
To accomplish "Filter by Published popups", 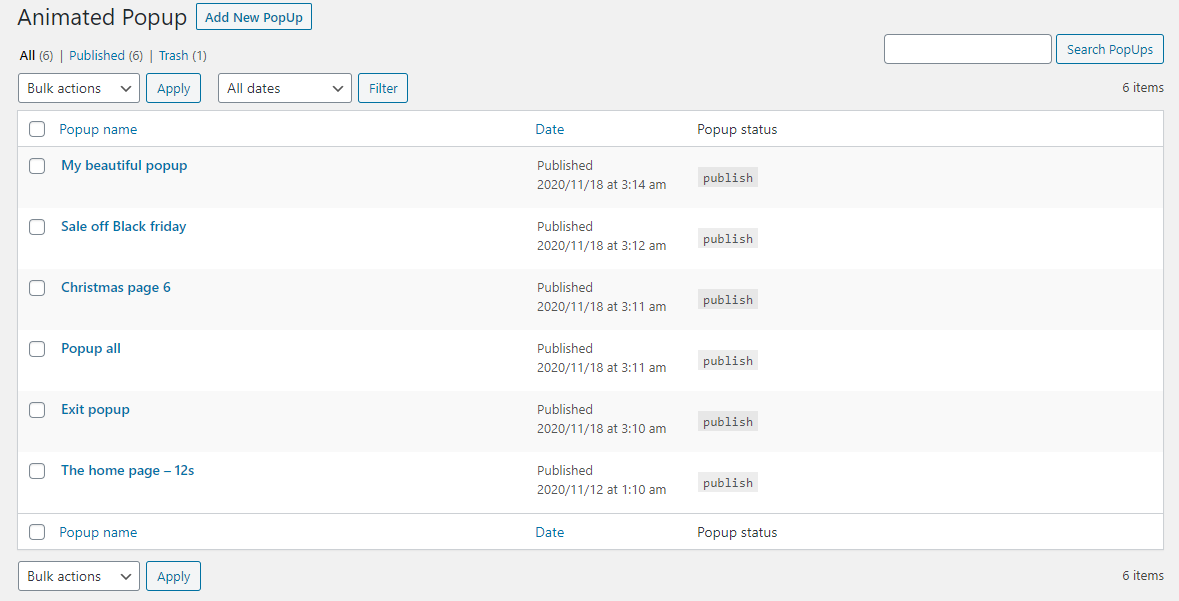I will 97,56.
